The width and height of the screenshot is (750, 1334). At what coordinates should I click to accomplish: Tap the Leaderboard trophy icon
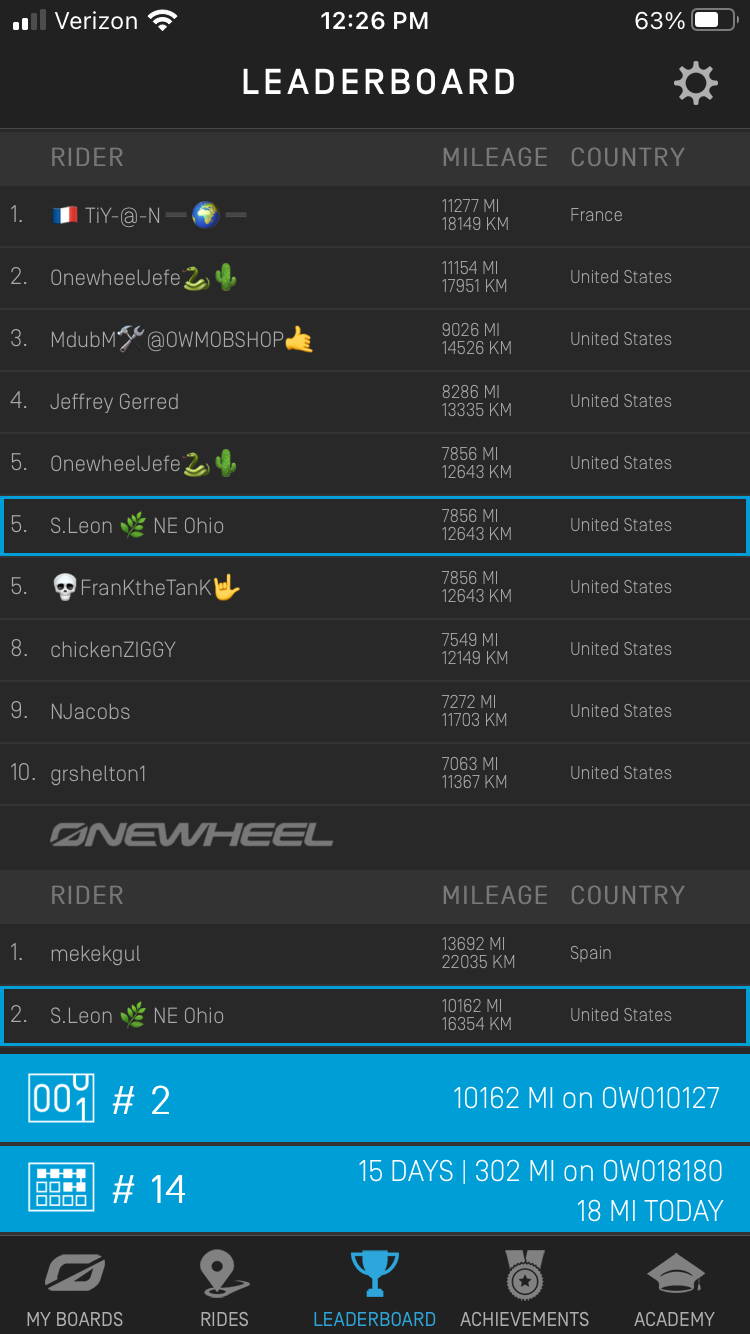point(375,1274)
